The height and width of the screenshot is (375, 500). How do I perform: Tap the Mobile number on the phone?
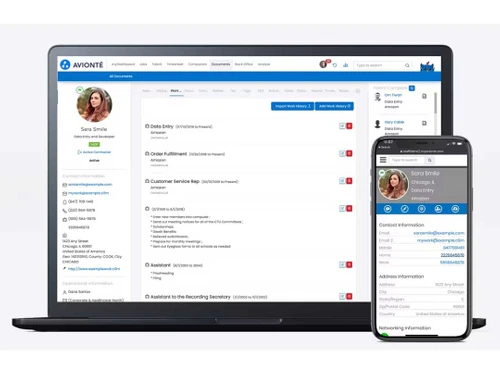(x=453, y=248)
